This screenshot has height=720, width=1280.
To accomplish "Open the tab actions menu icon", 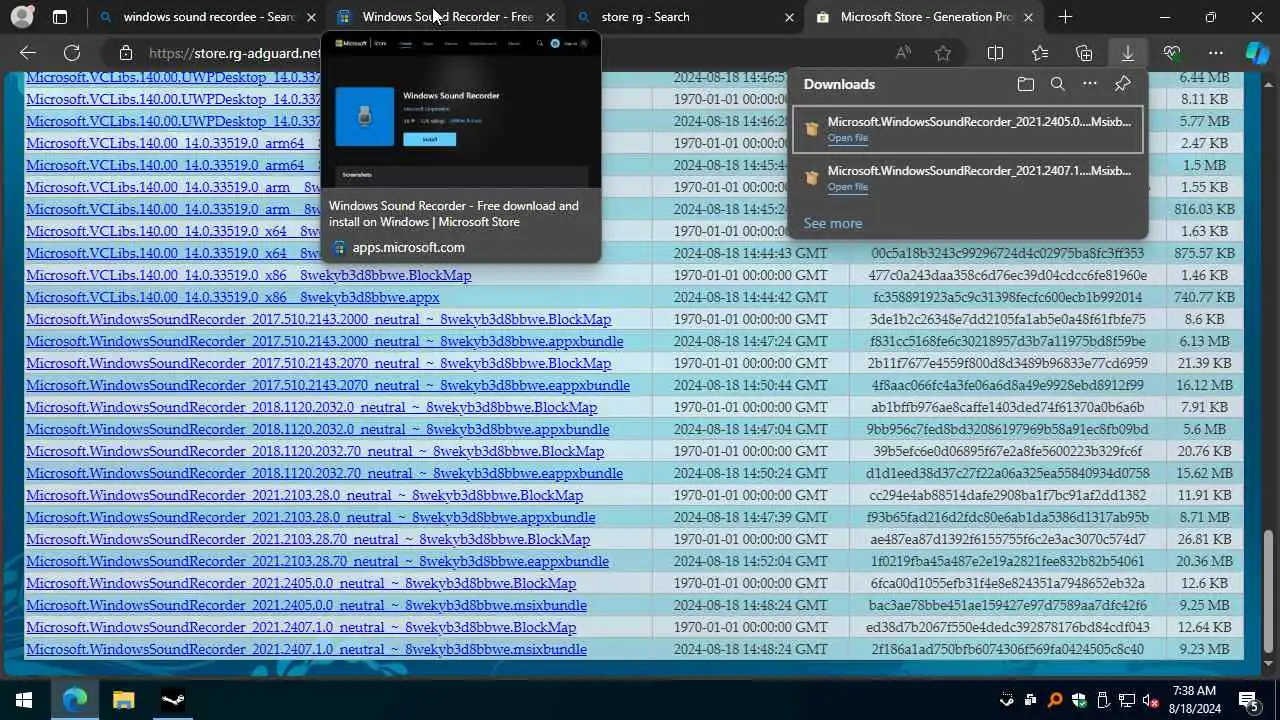I will coord(60,17).
